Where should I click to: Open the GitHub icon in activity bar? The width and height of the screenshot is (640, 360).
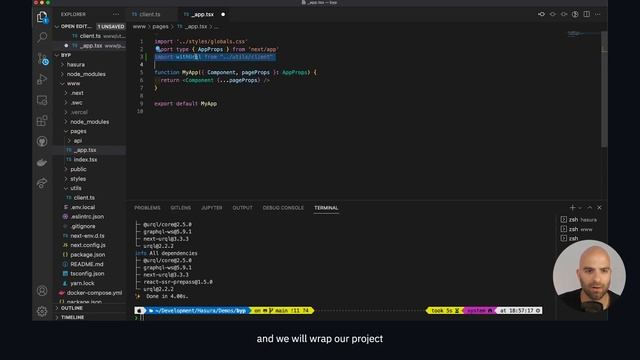pos(42,141)
